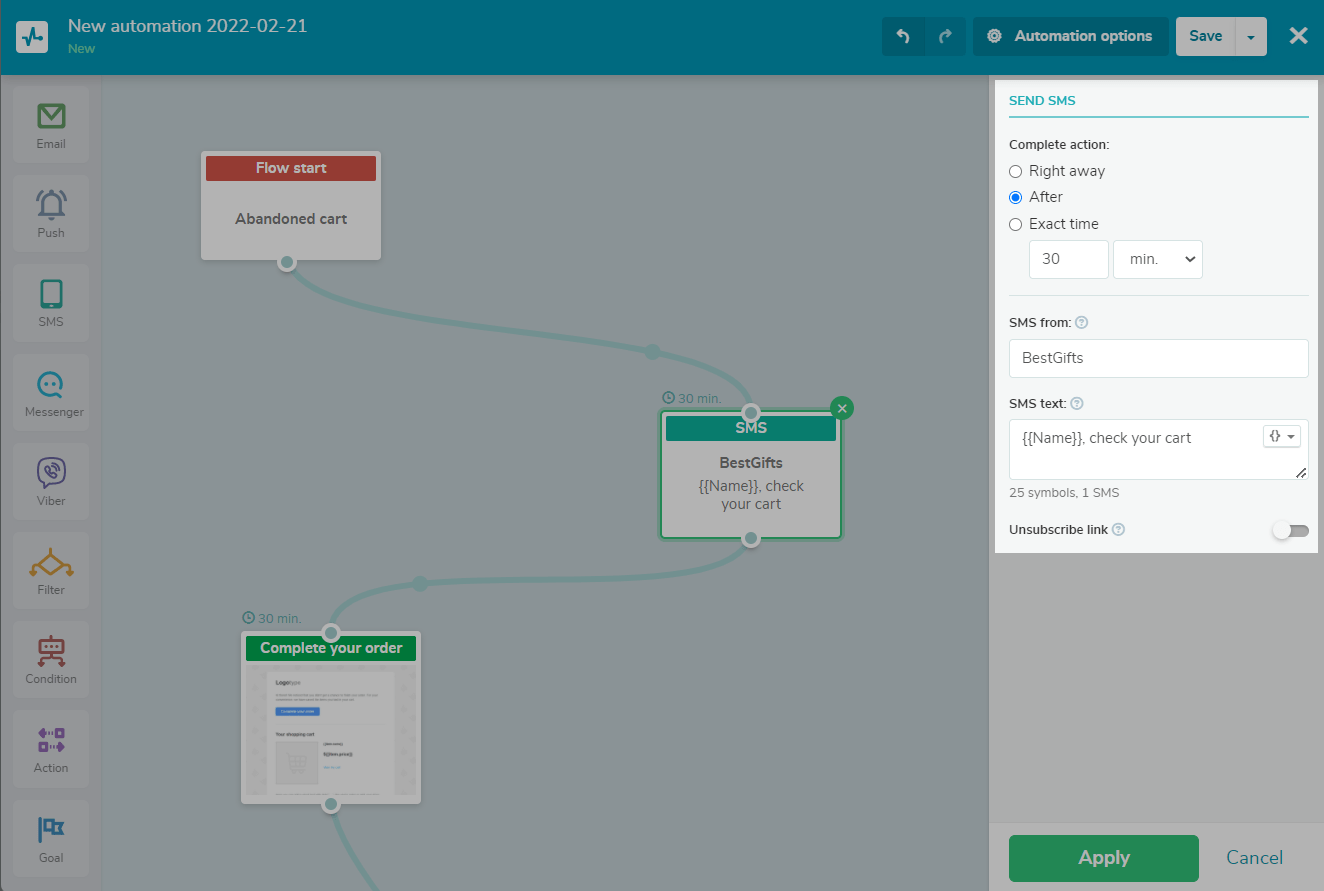Click the automation title New automation 2022-02-21
This screenshot has width=1324, height=891.
pos(187,26)
